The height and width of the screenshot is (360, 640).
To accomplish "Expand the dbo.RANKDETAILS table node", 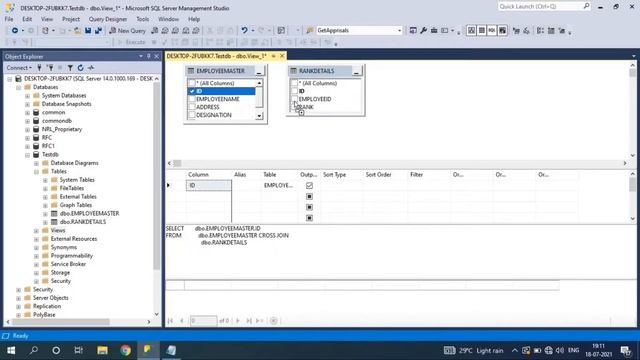I will tap(45, 222).
